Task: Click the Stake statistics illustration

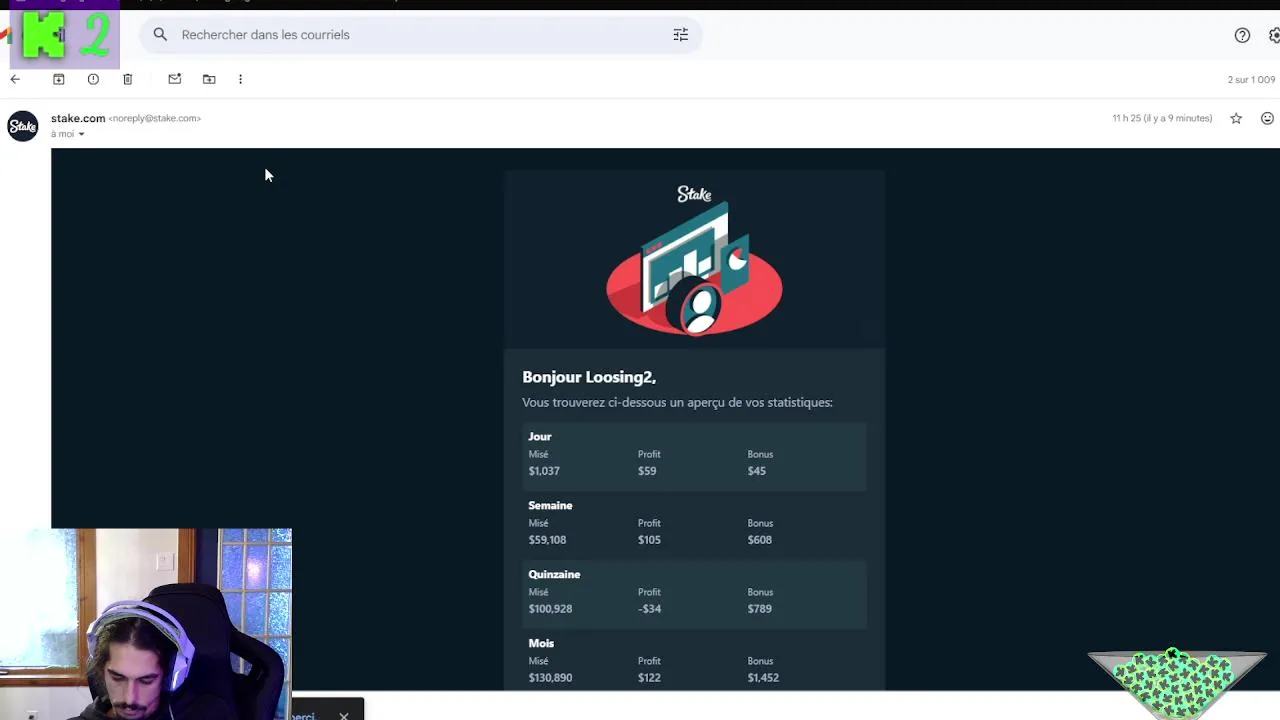Action: pyautogui.click(x=694, y=269)
